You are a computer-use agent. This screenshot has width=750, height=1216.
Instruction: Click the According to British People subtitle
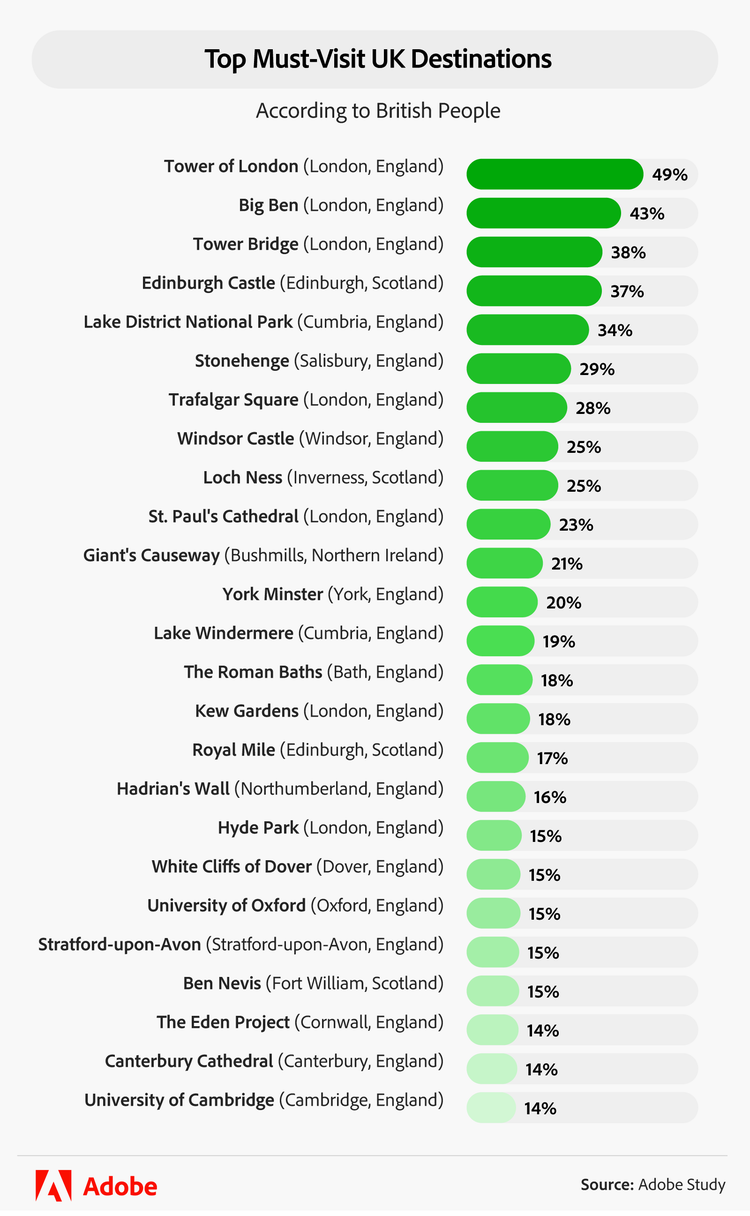tap(378, 110)
